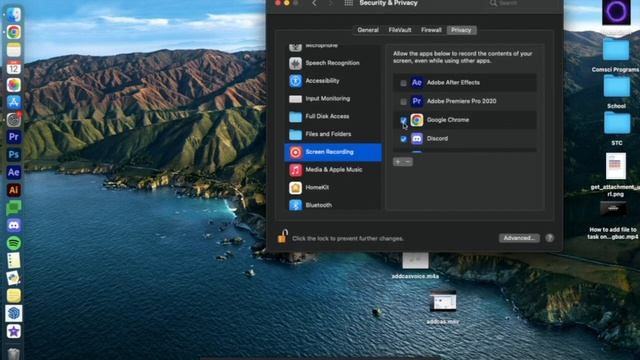Select Speech Recognition in privacy list
This screenshot has width=640, height=360.
(333, 63)
